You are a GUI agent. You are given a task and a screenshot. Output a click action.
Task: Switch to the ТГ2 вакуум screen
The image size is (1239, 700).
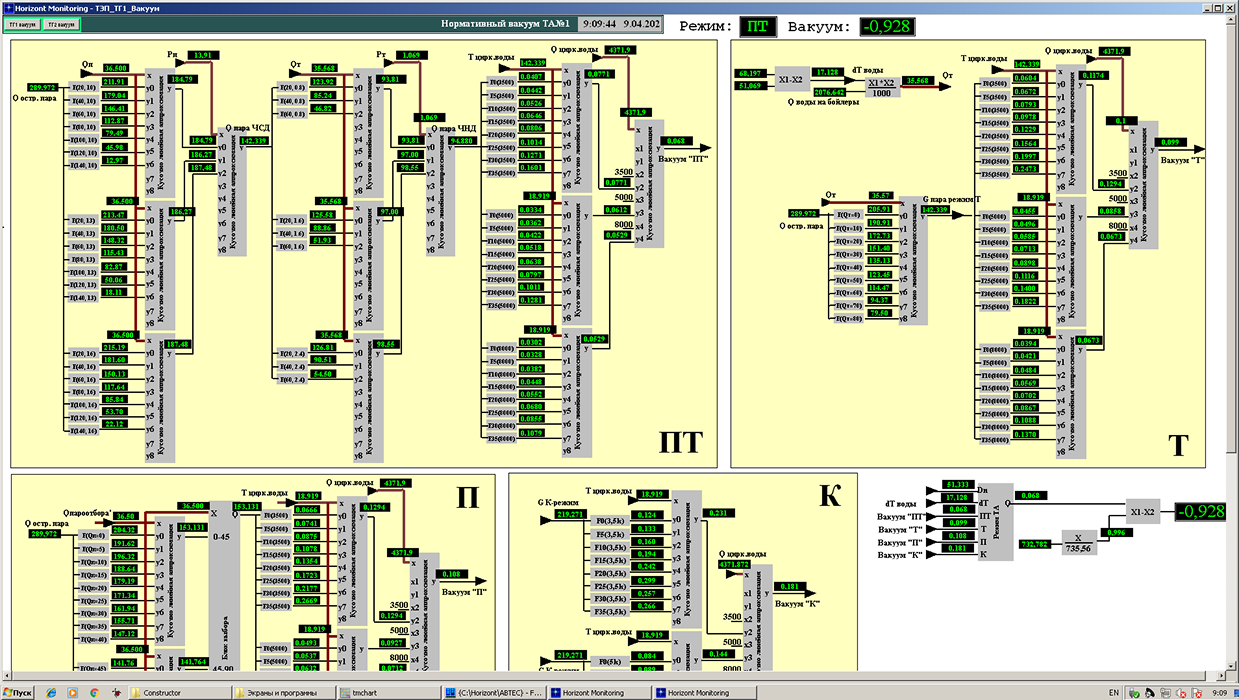point(61,24)
